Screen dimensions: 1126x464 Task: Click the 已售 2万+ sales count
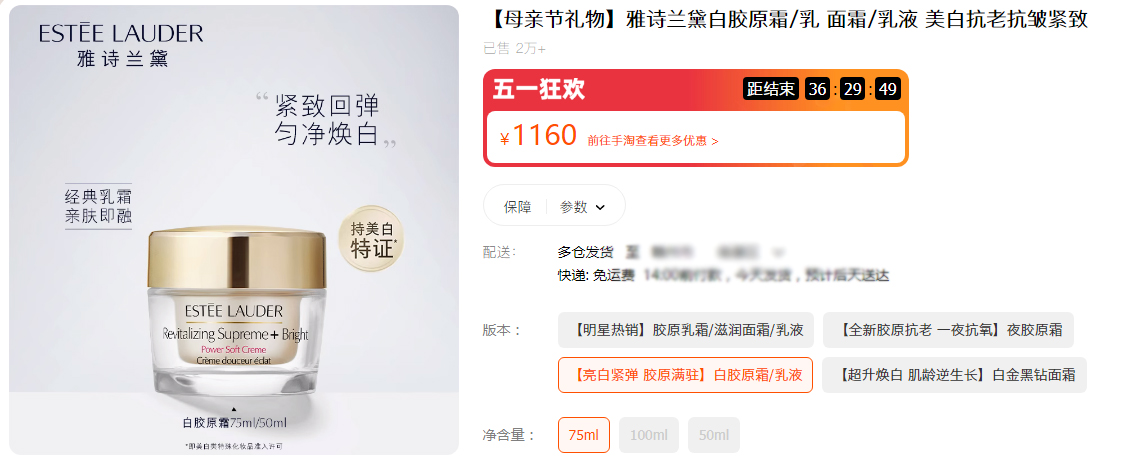click(x=514, y=48)
